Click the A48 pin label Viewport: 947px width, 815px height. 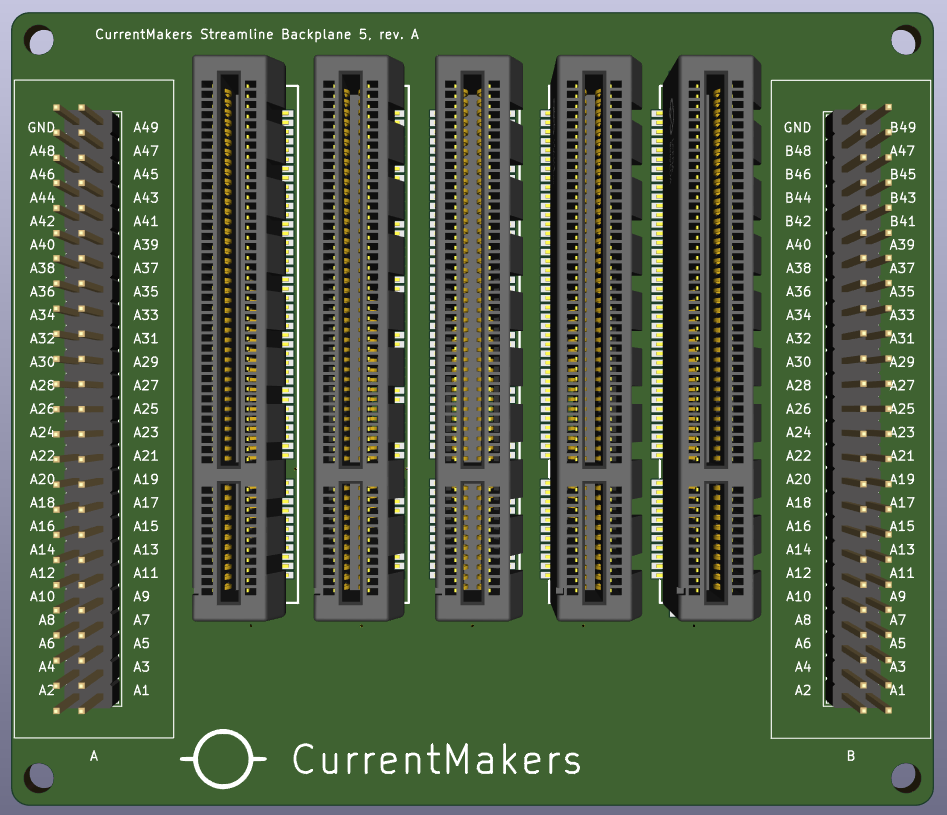pos(42,151)
